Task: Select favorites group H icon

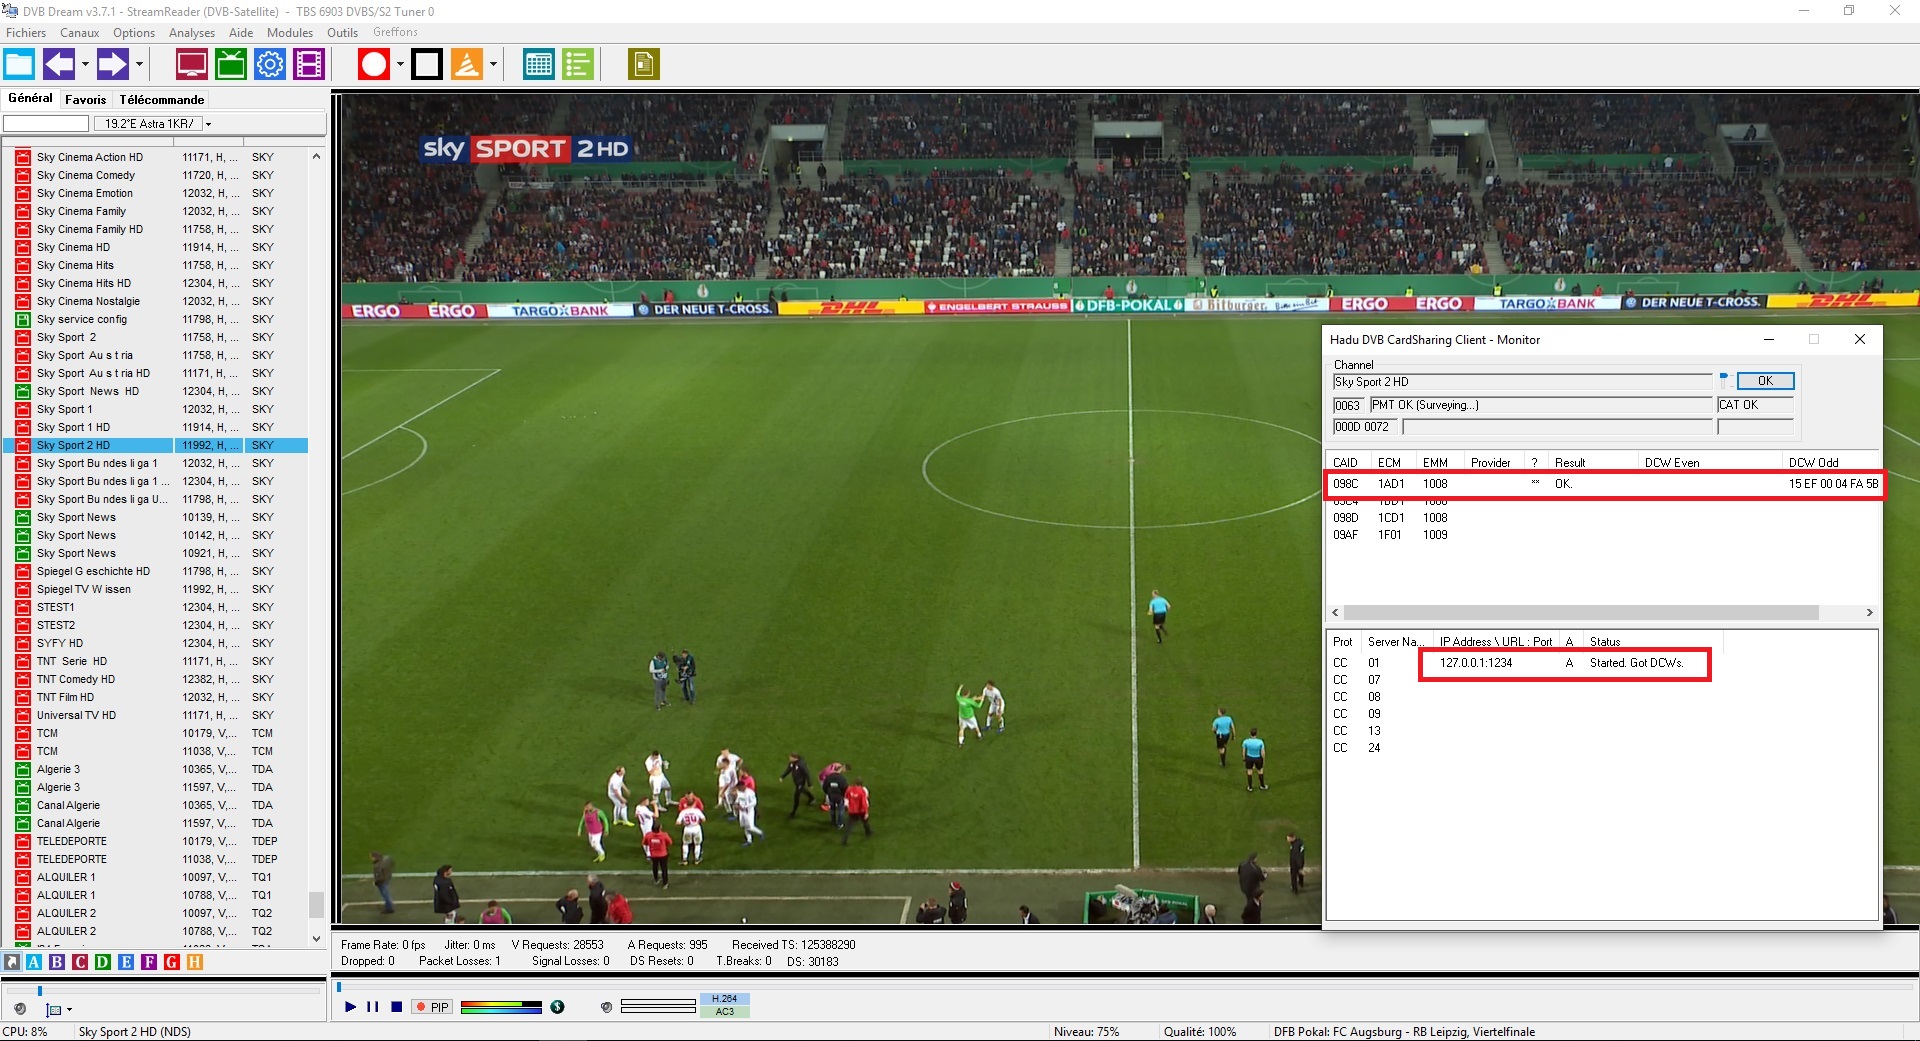Action: (x=195, y=962)
